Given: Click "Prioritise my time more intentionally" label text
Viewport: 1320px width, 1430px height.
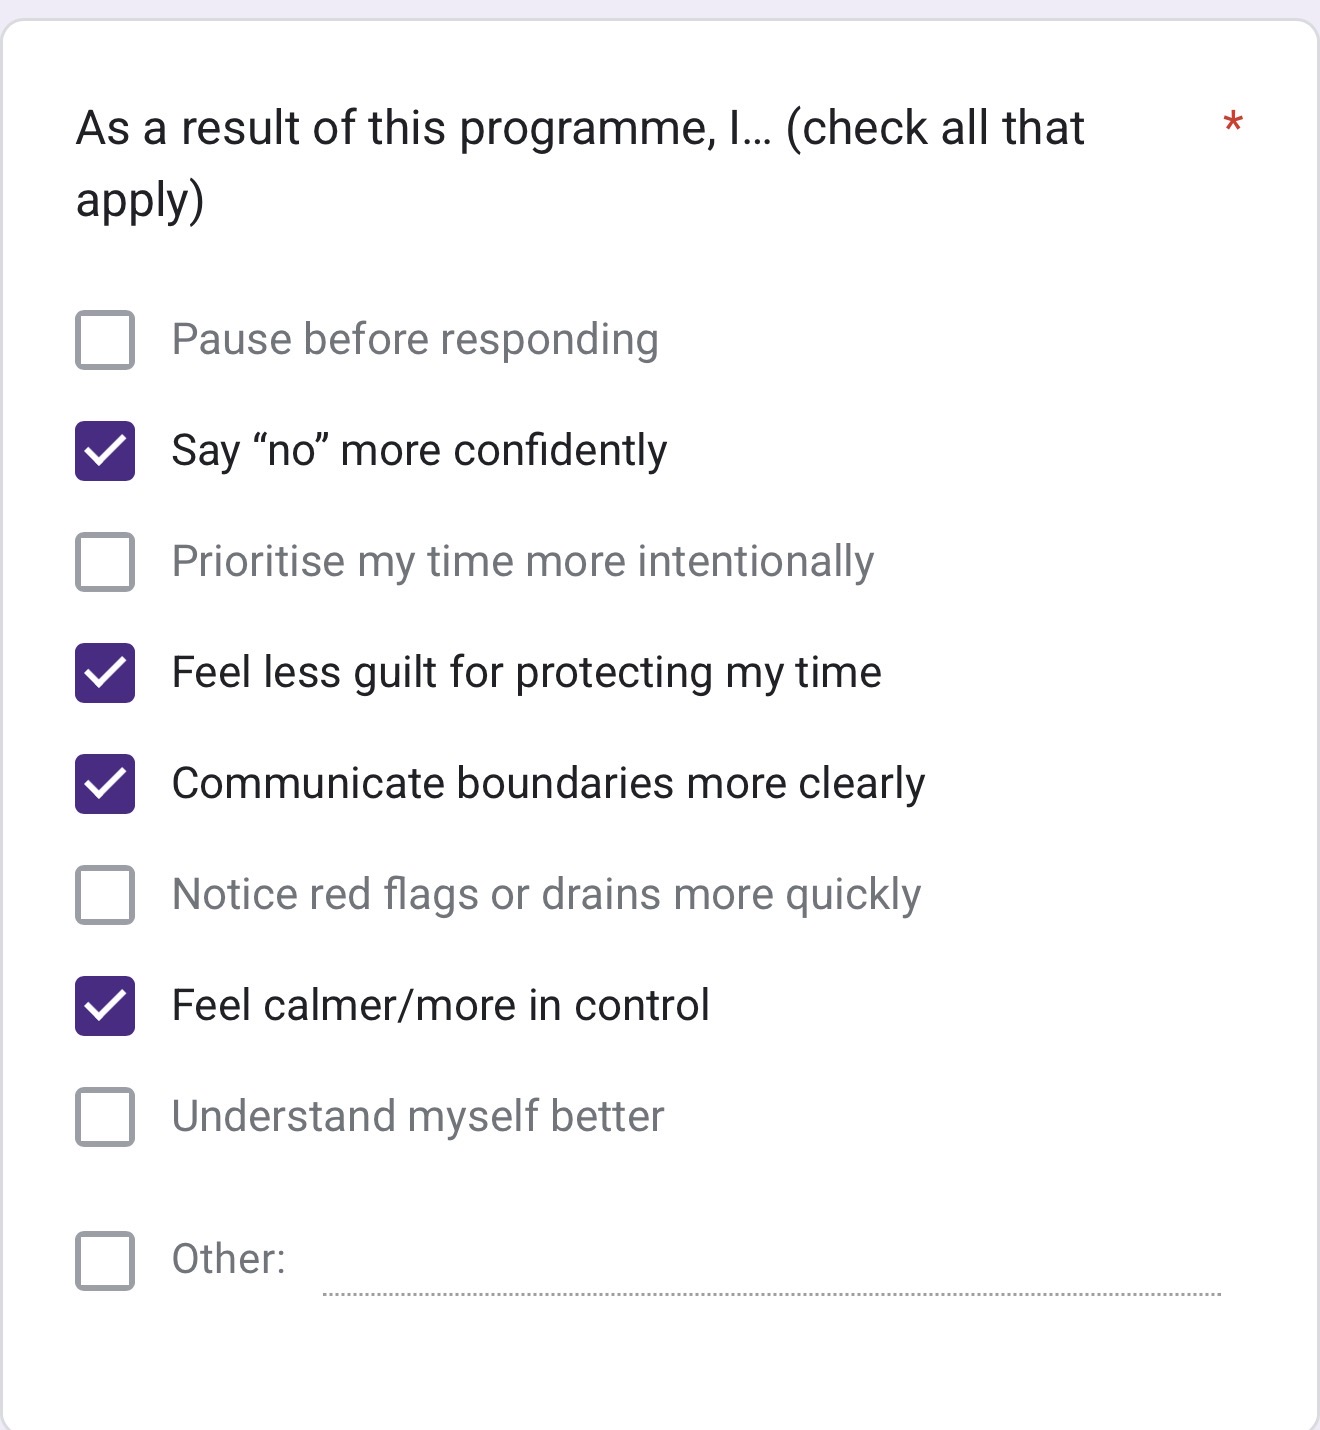Looking at the screenshot, I should coord(522,562).
